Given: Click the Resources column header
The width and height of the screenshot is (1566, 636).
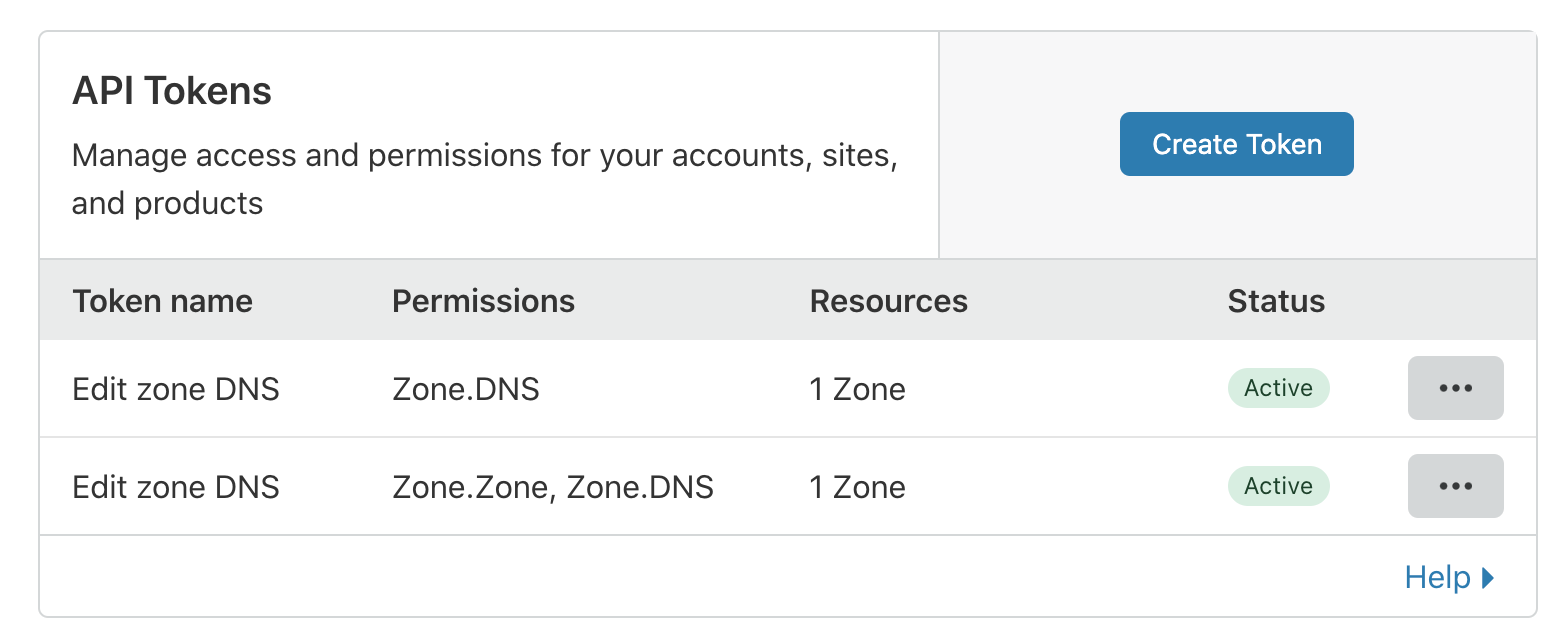Looking at the screenshot, I should click(888, 301).
